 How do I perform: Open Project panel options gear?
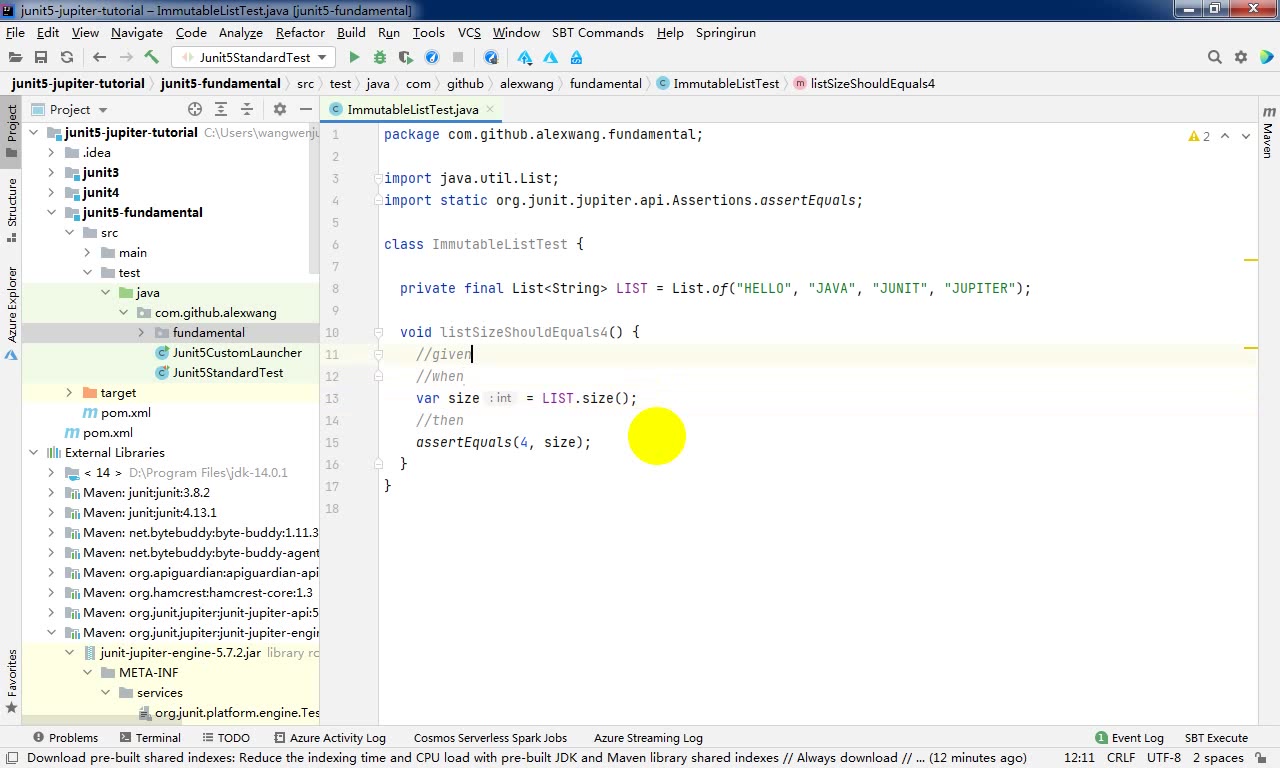click(x=280, y=109)
